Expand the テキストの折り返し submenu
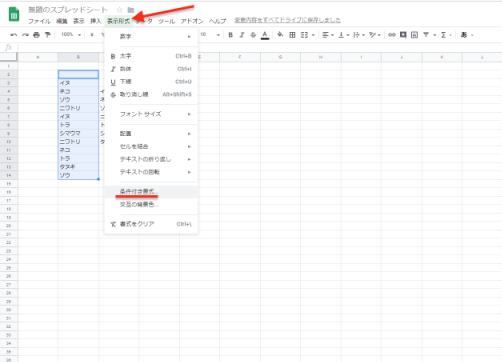 (151, 159)
